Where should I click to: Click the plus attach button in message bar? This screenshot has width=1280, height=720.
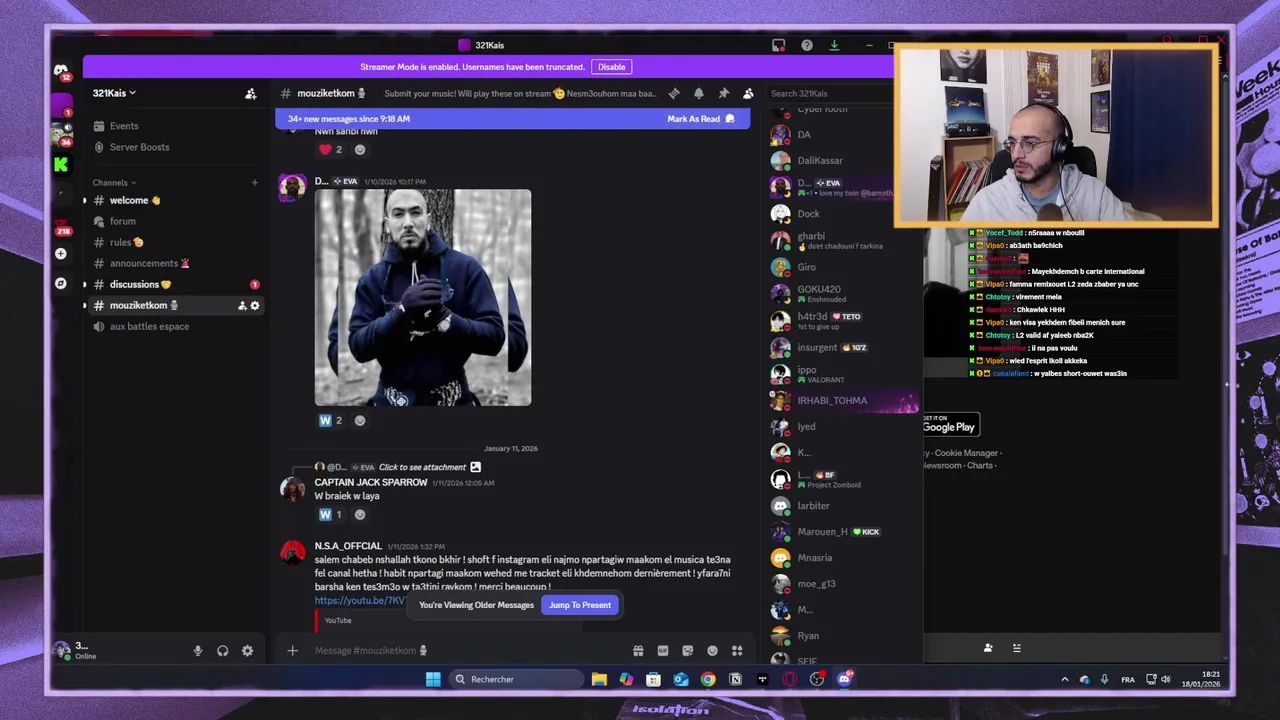pyautogui.click(x=292, y=651)
